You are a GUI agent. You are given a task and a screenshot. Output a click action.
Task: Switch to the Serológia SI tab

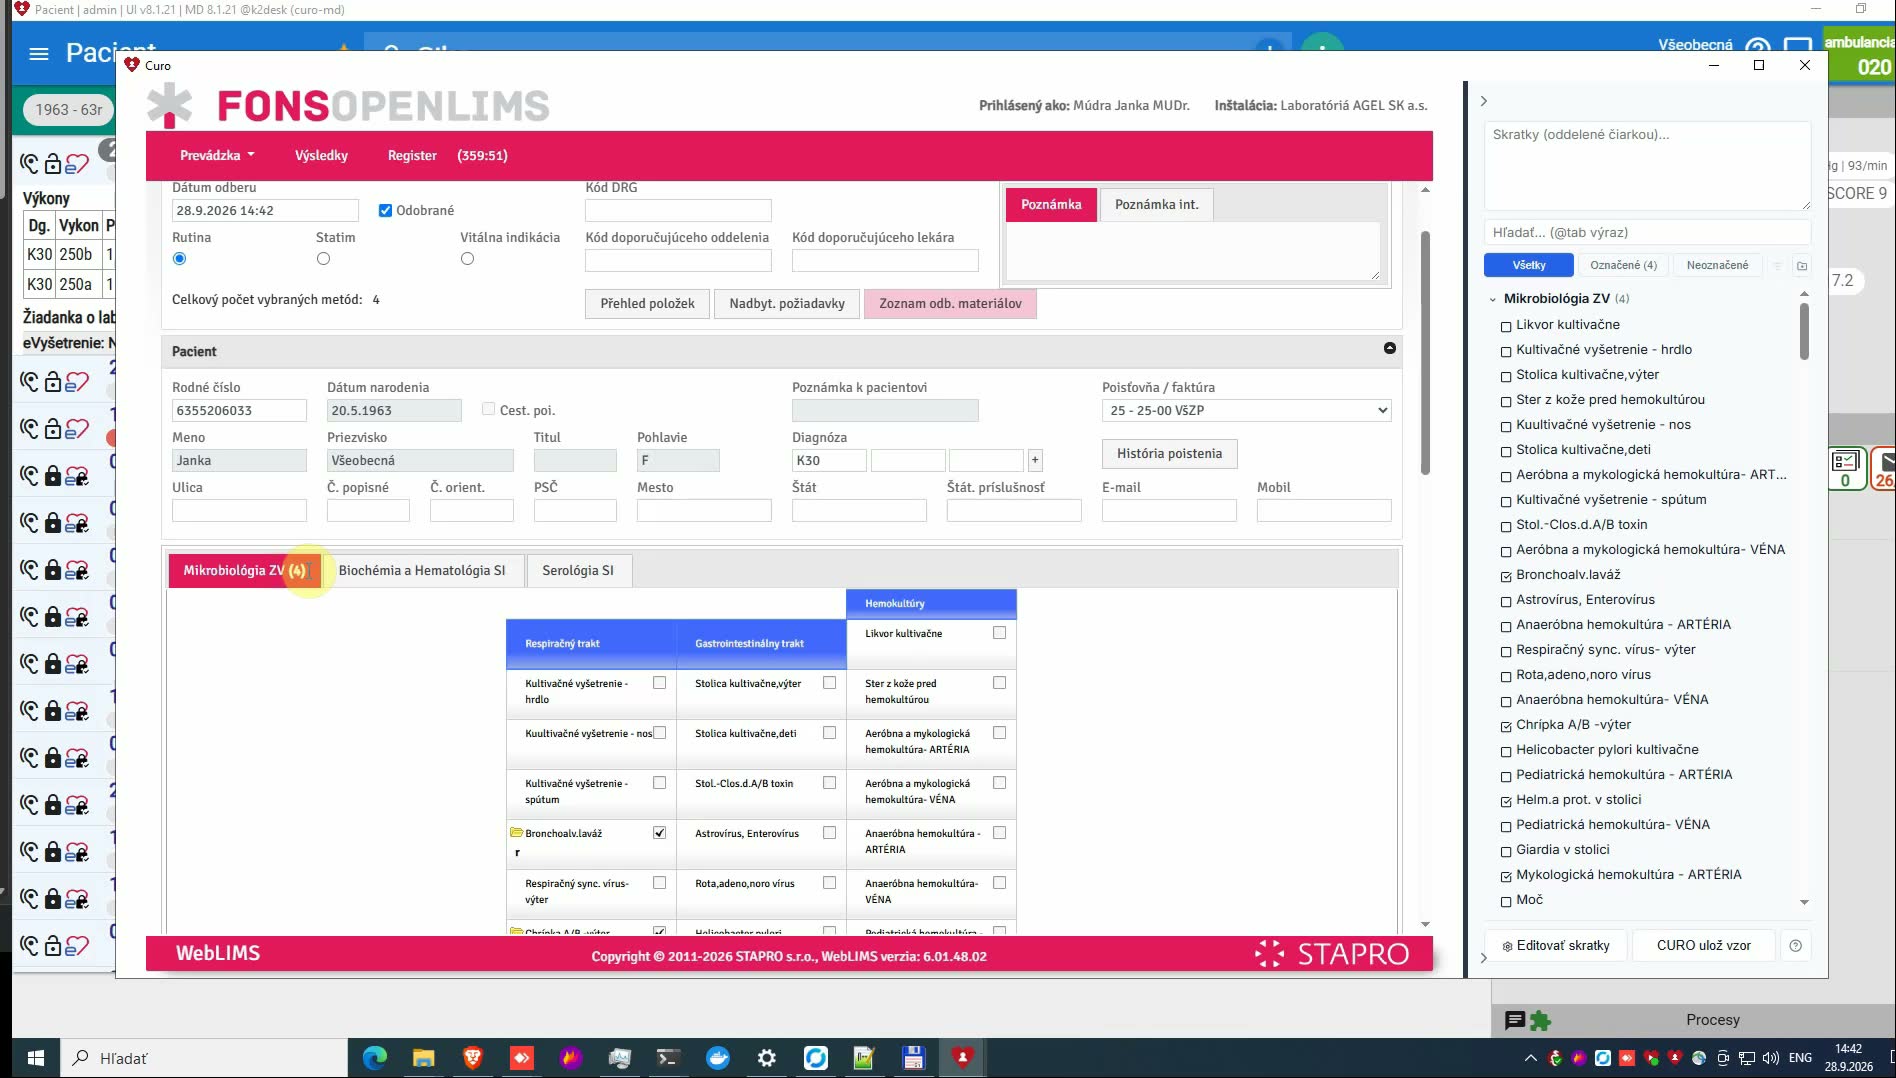578,570
